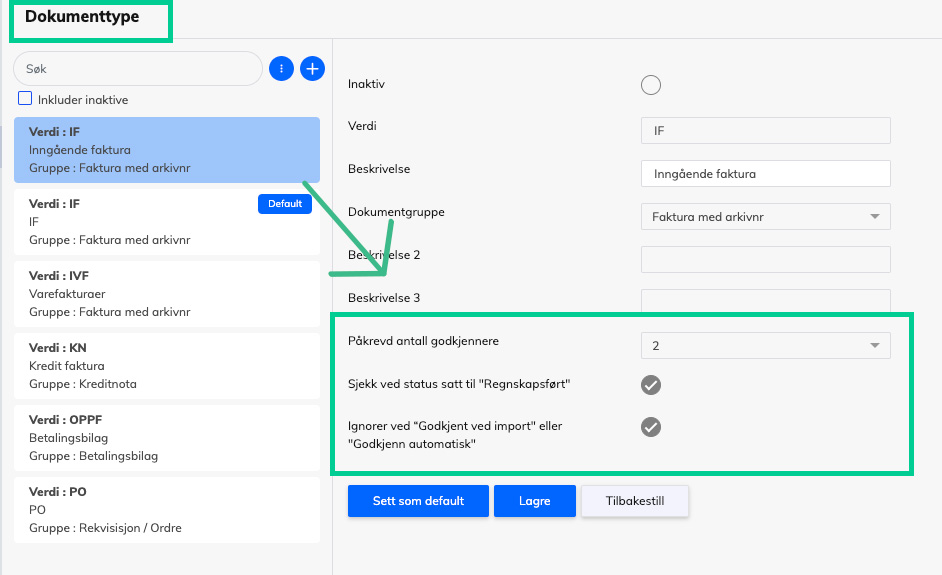
Task: Reset the form with Tilbakestill button
Action: click(x=634, y=501)
